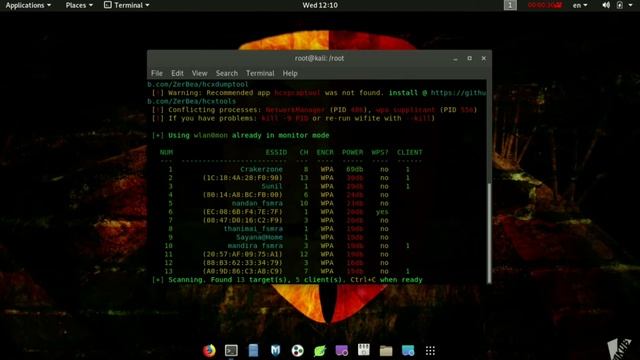
Task: Click the Scanning. Found 13 target(s) status line
Action: click(287, 280)
